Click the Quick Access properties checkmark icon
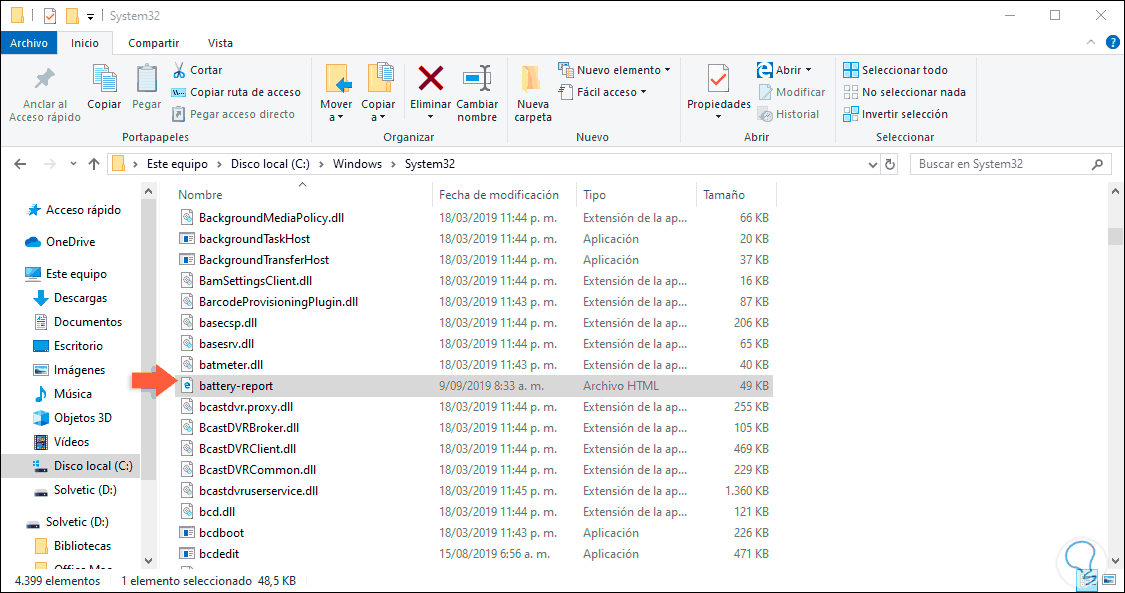Image resolution: width=1125 pixels, height=593 pixels. pyautogui.click(x=50, y=15)
